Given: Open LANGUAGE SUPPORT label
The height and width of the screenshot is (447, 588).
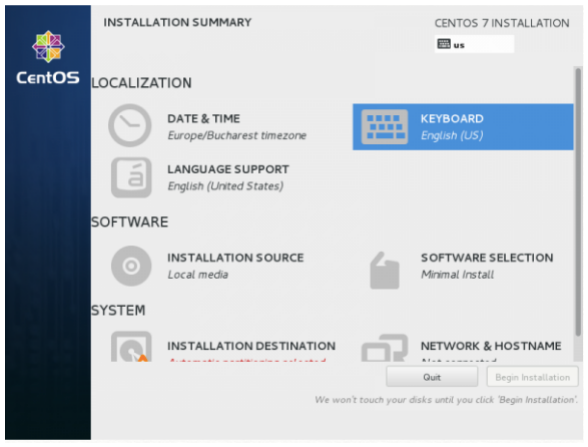Looking at the screenshot, I should [x=228, y=169].
